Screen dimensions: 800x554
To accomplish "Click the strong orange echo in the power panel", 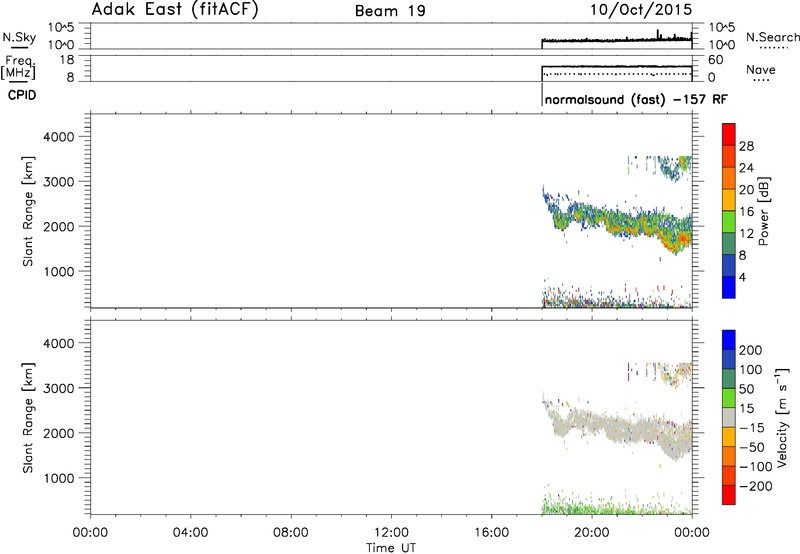I will click(682, 239).
